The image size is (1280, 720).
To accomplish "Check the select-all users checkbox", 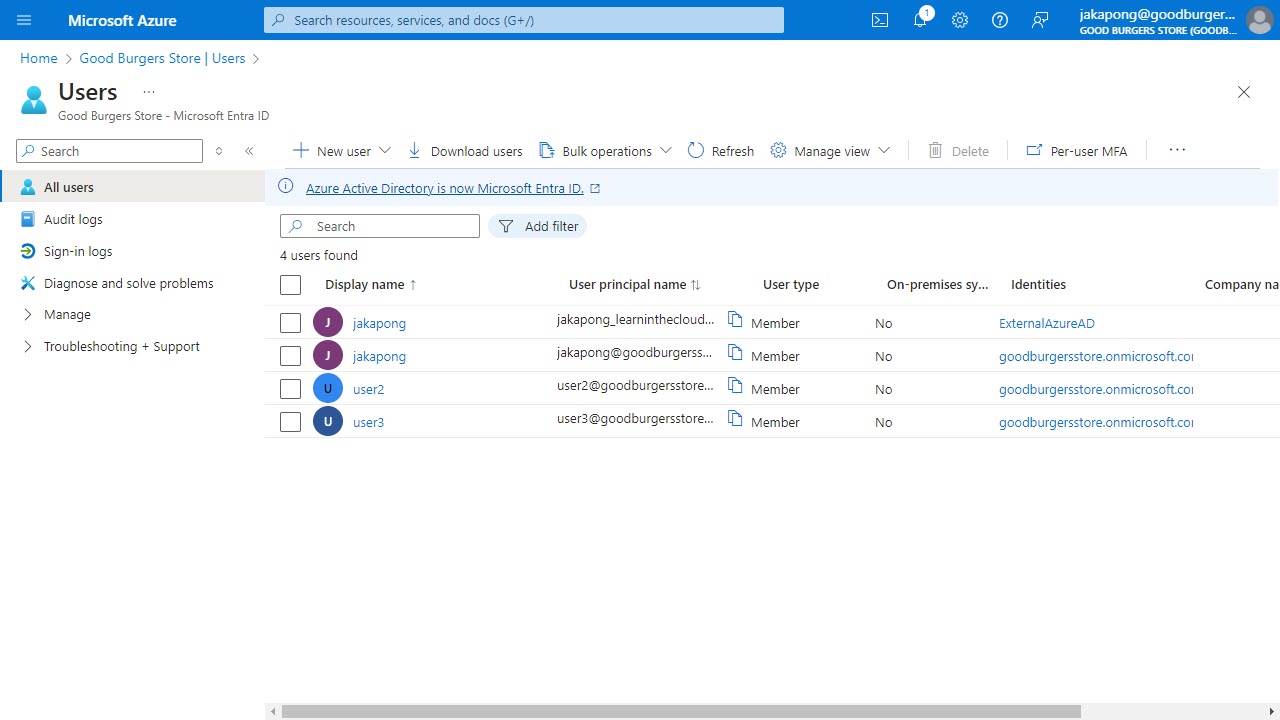I will tap(290, 285).
